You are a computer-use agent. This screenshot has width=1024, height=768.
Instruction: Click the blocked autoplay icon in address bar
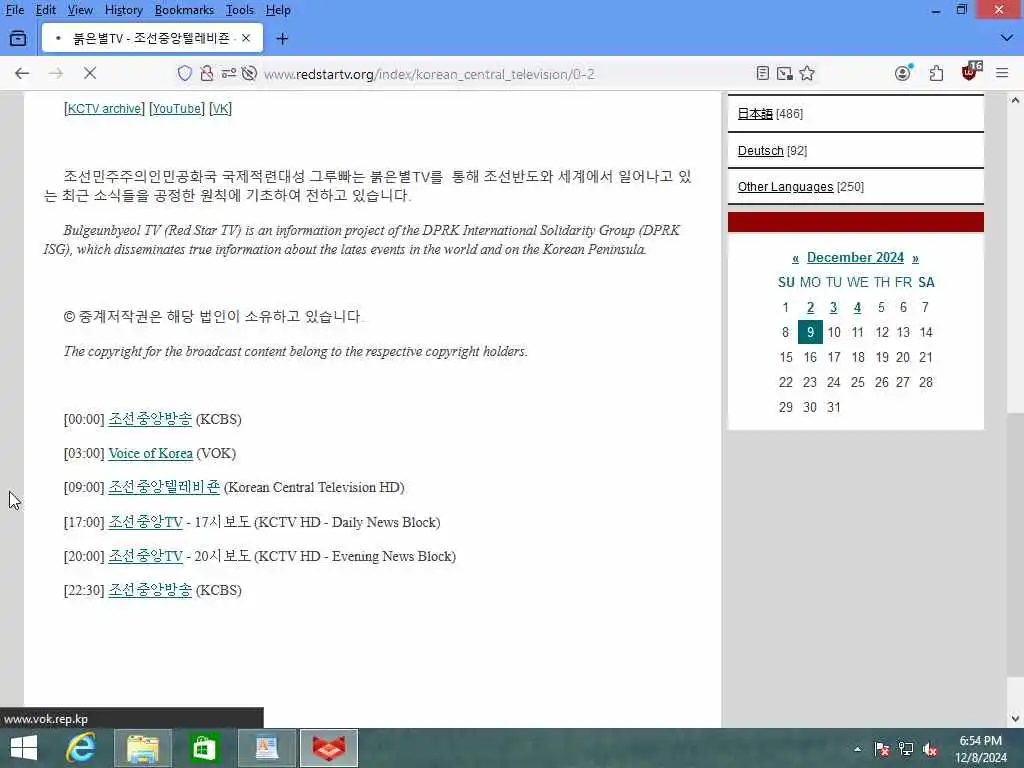249,73
